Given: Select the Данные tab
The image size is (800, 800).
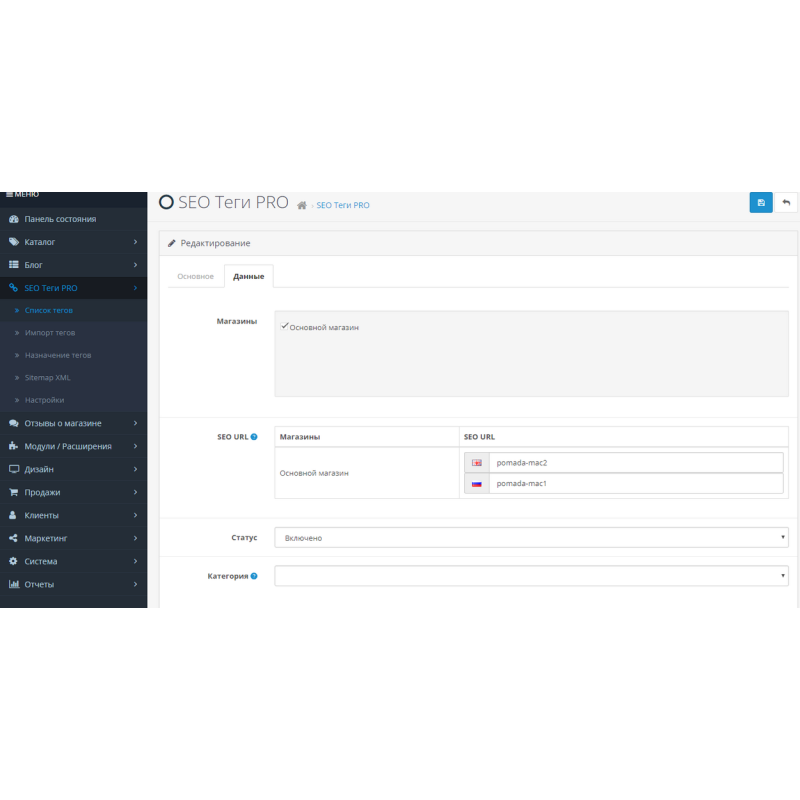Looking at the screenshot, I should (x=248, y=276).
